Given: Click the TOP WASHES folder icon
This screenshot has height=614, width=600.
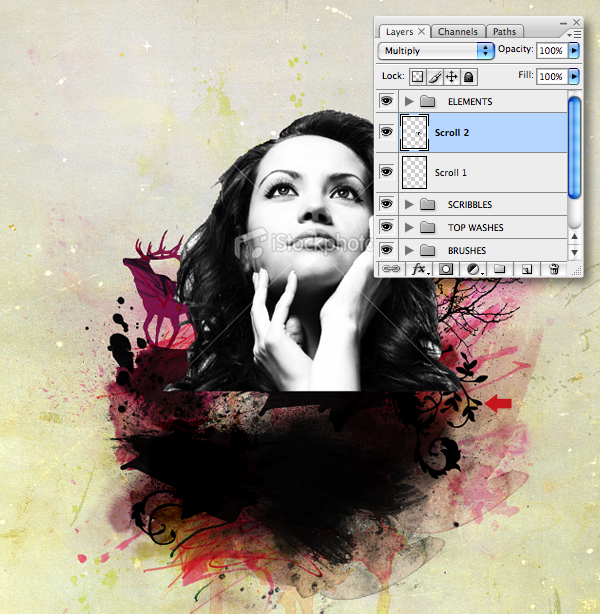Looking at the screenshot, I should (427, 228).
